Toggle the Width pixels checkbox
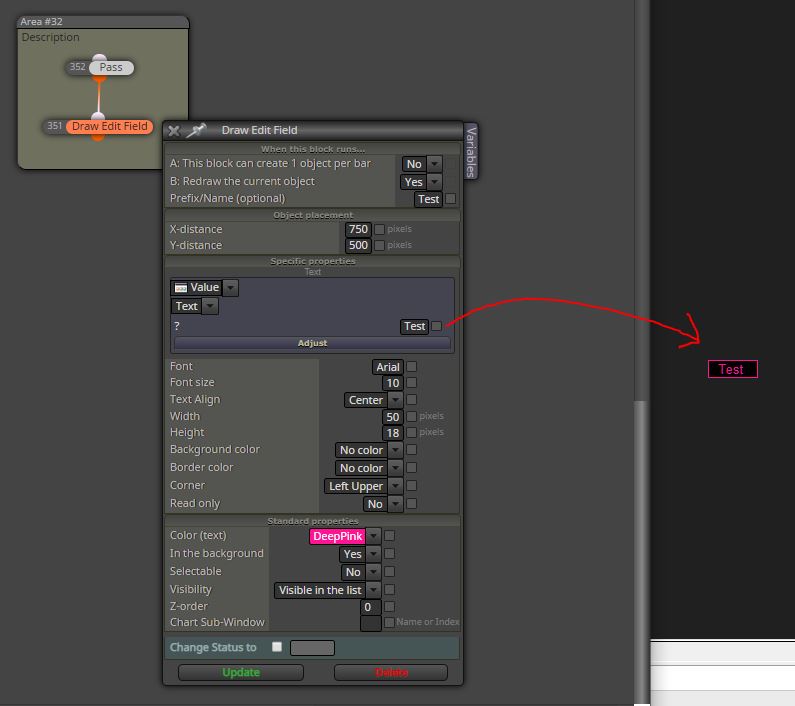Screen dimensions: 795x706 coord(412,416)
